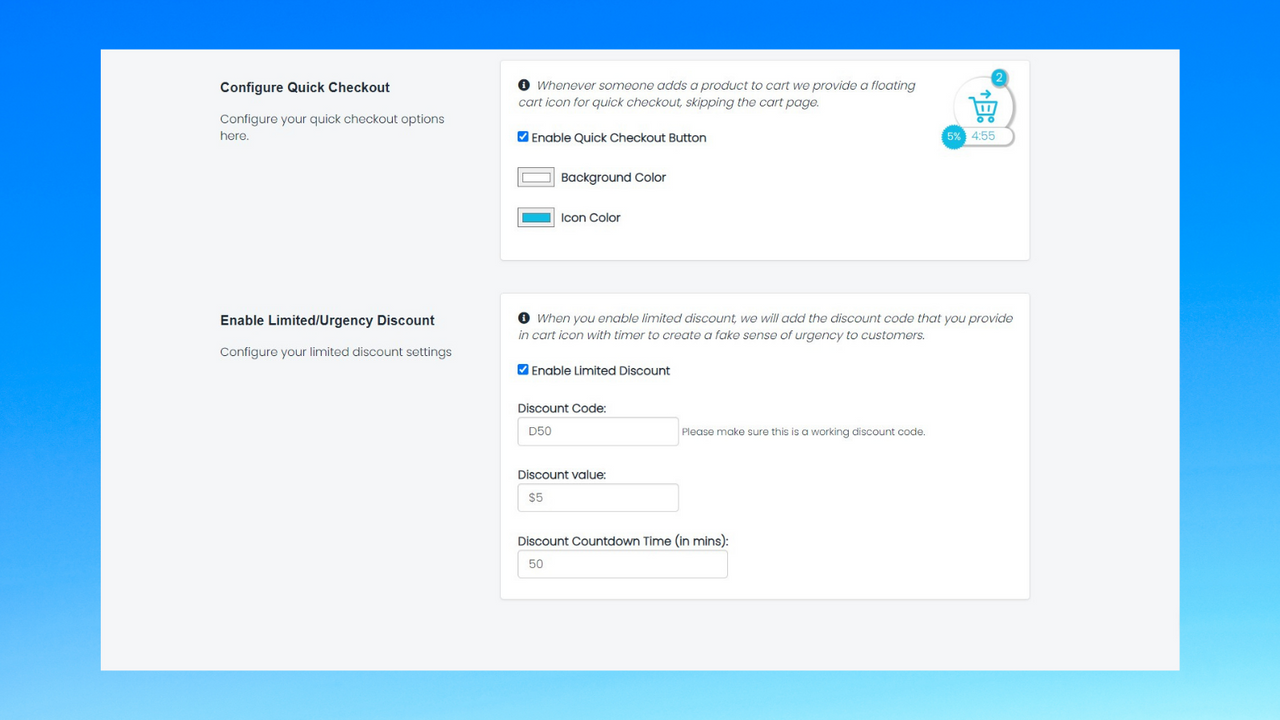Click 'Discount Countdown Time (in mins):' label
The image size is (1280, 720).
[623, 542]
